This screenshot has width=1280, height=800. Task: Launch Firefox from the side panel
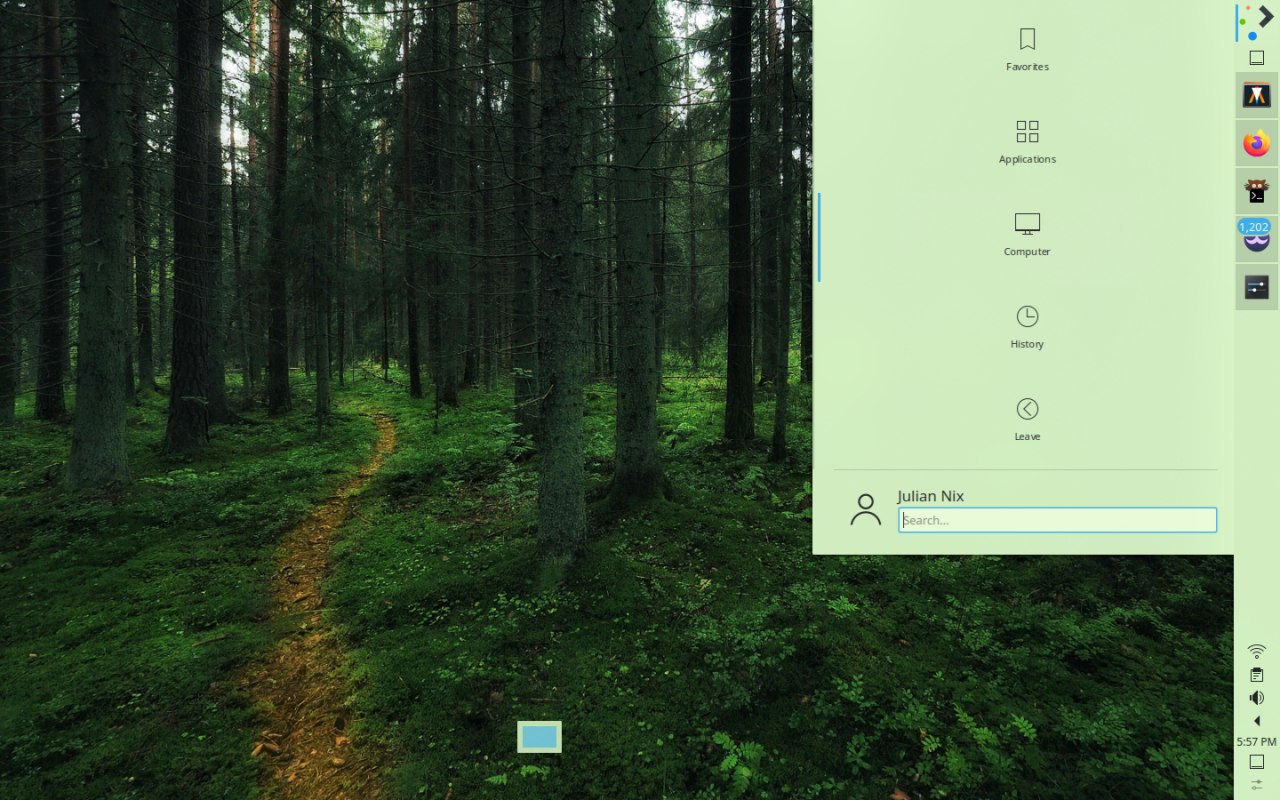click(1257, 144)
